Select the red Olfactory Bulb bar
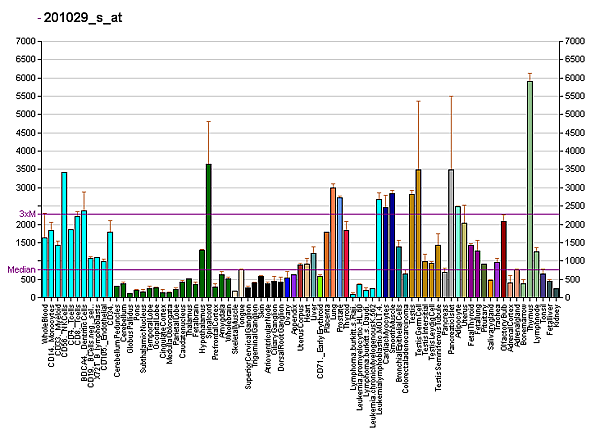The height and width of the screenshot is (434, 600). click(503, 260)
